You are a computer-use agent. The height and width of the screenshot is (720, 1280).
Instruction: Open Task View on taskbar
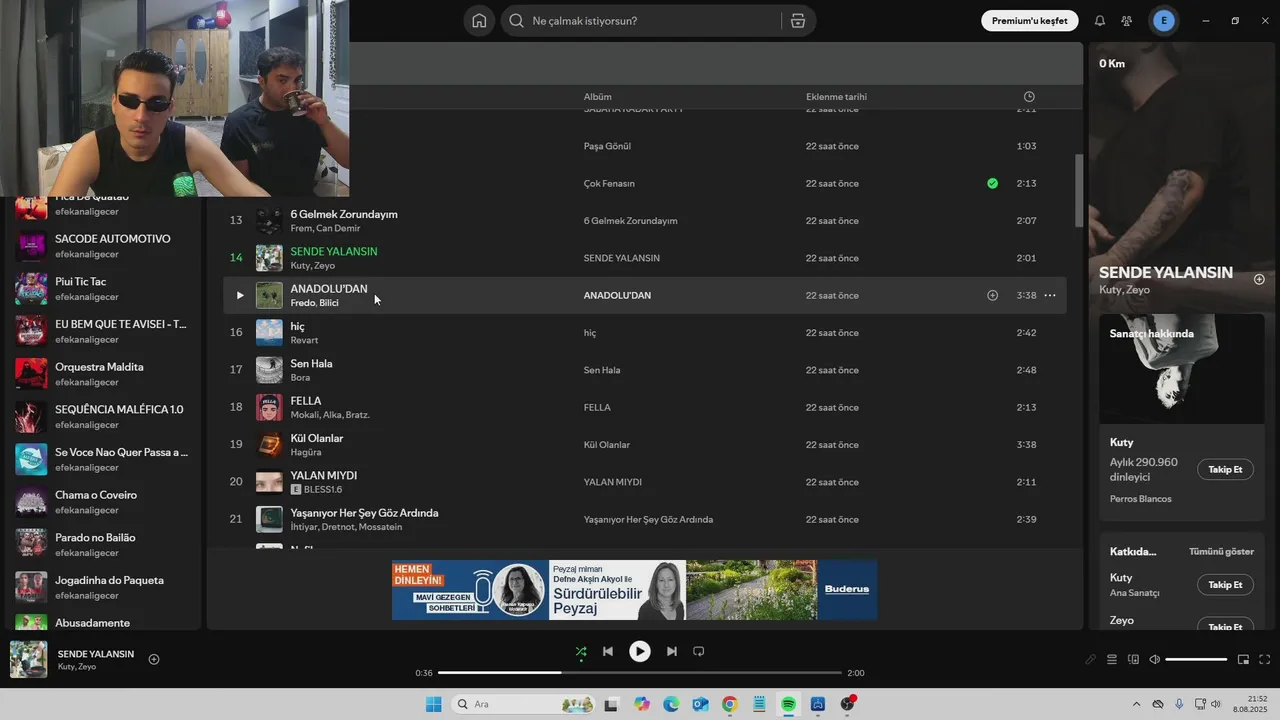(x=612, y=704)
